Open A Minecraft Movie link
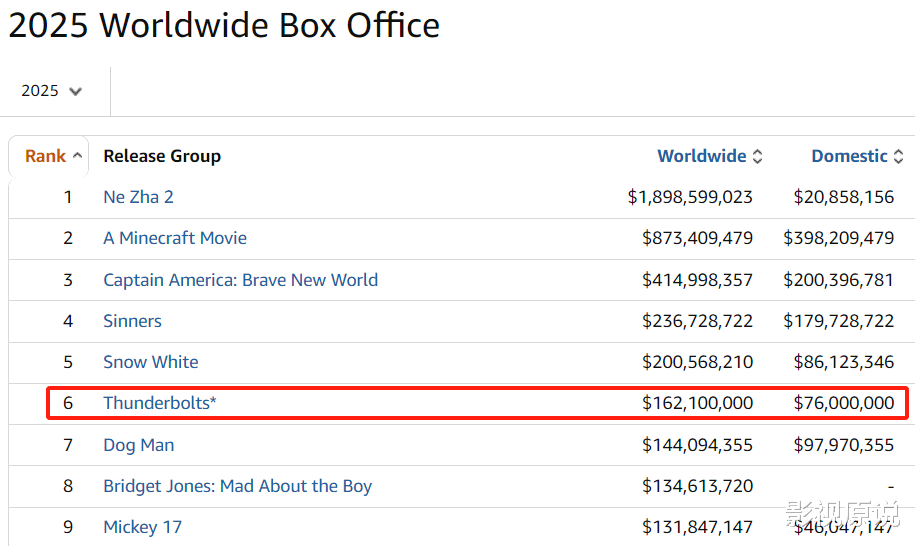The image size is (915, 546). click(175, 238)
